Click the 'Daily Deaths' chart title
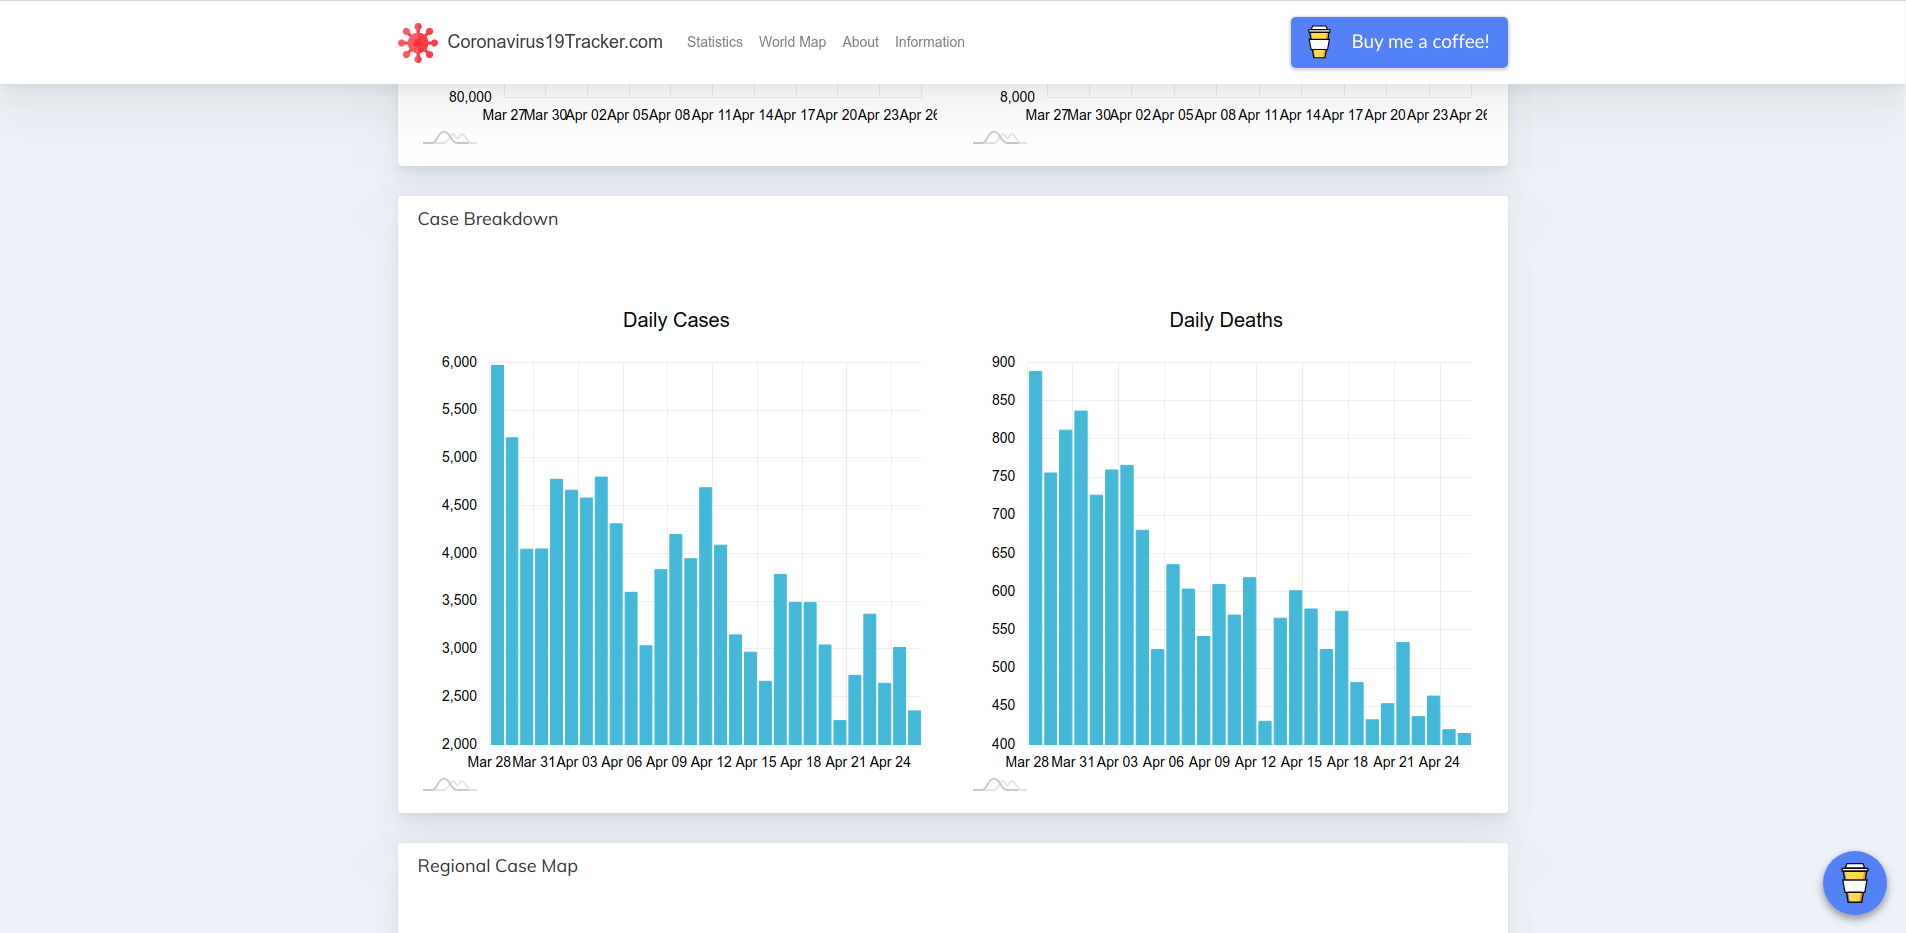 [x=1225, y=320]
